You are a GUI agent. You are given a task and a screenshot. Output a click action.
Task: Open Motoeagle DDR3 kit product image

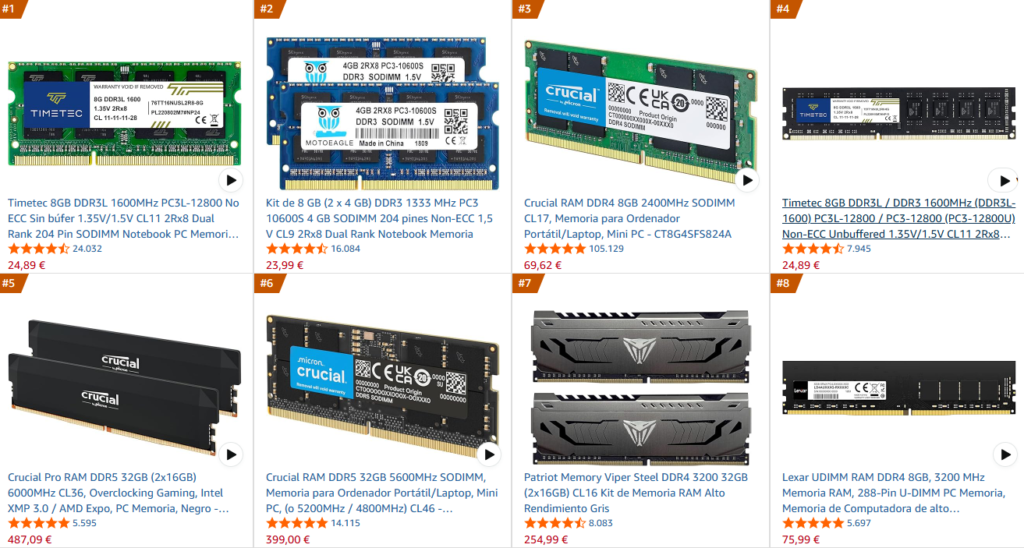(382, 112)
